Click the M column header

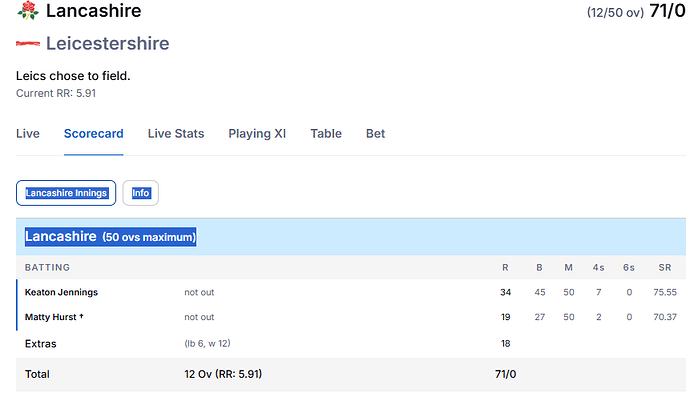click(x=569, y=268)
